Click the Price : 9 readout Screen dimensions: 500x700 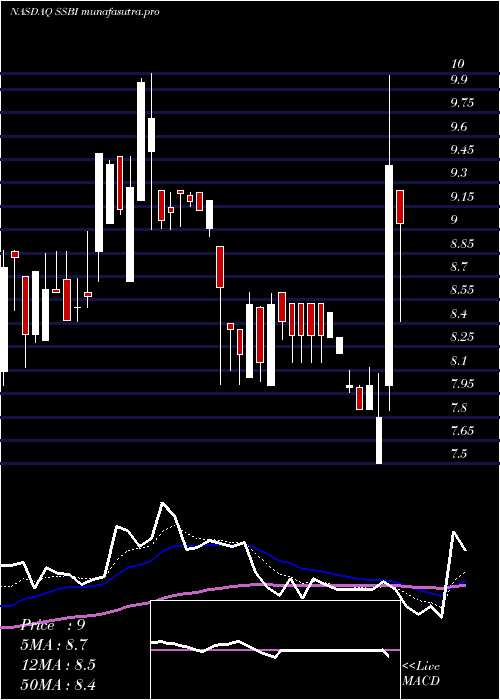(53, 625)
